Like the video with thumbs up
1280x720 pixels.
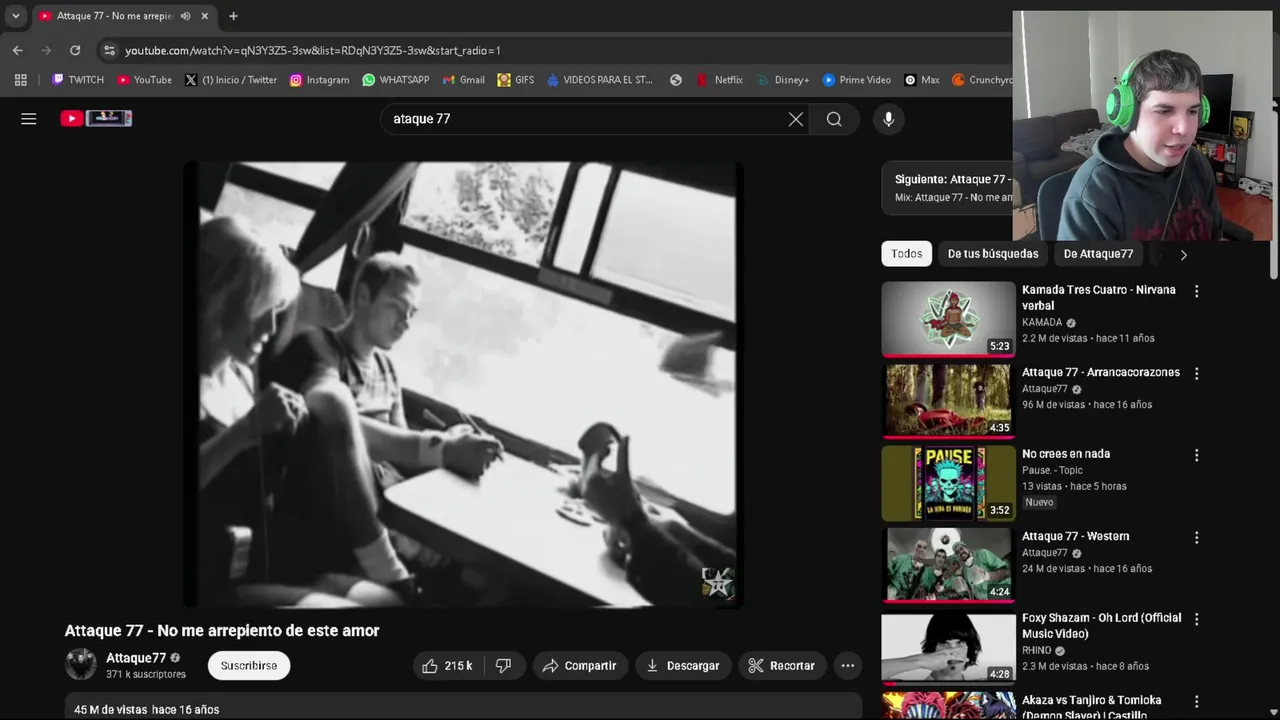click(x=447, y=666)
